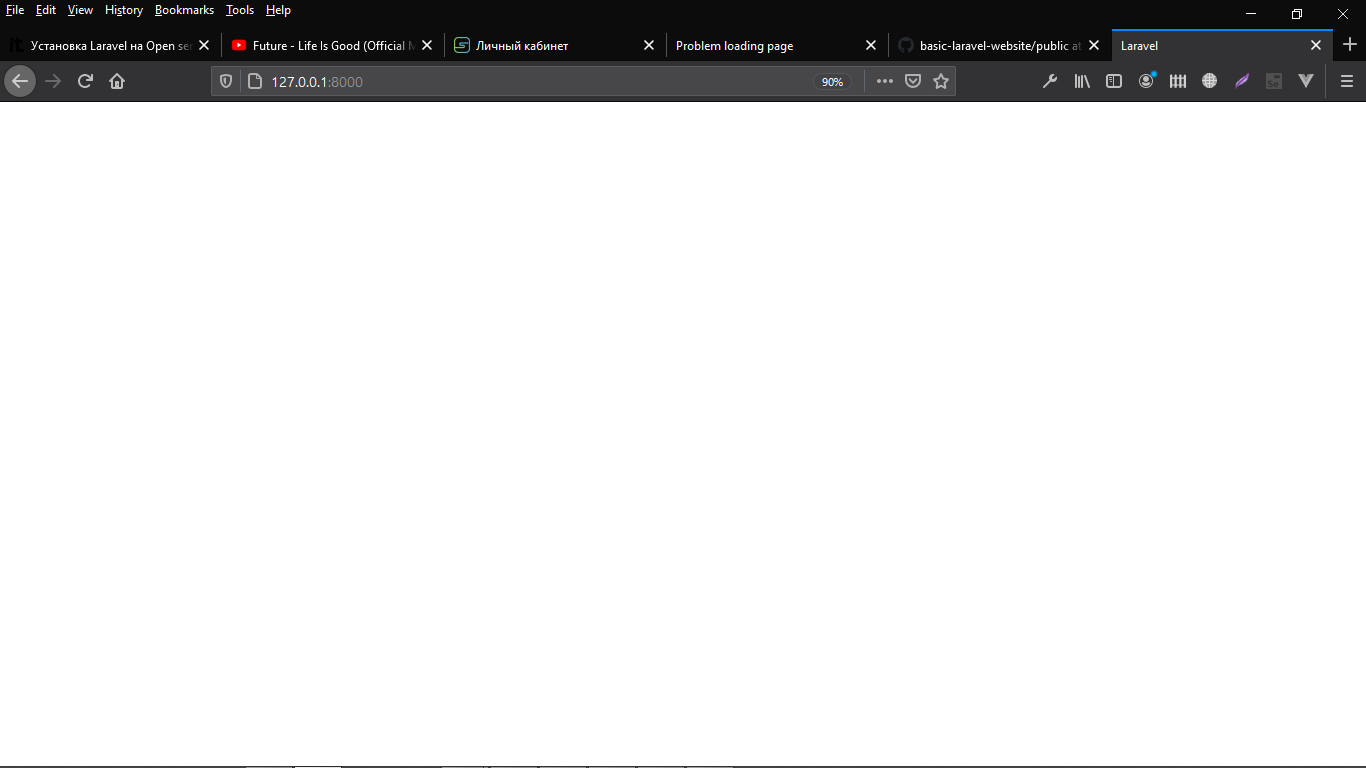The image size is (1366, 768).
Task: Bookmark this page with star
Action: (941, 81)
